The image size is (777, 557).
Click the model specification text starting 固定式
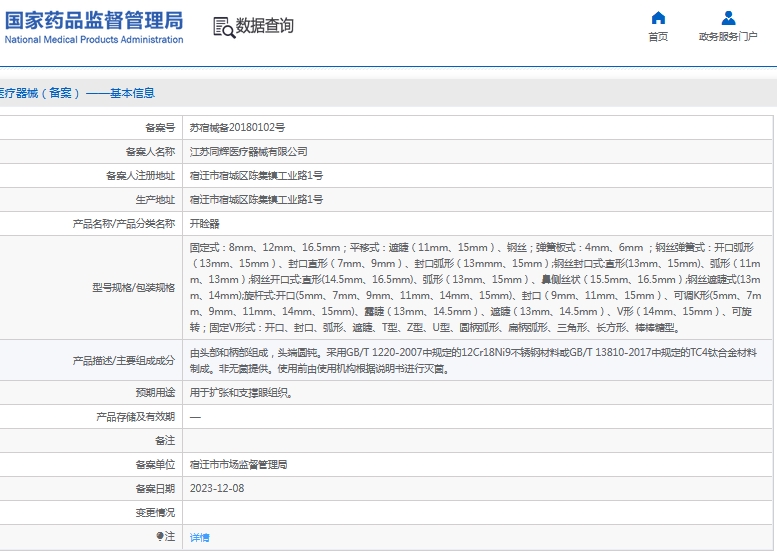(476, 287)
